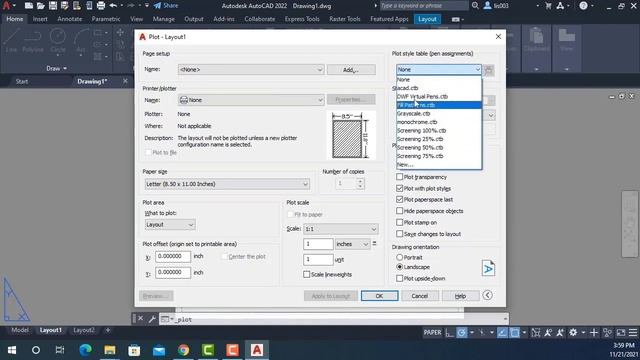Select Landscape orientation radio button
The height and width of the screenshot is (360, 640).
click(x=400, y=267)
